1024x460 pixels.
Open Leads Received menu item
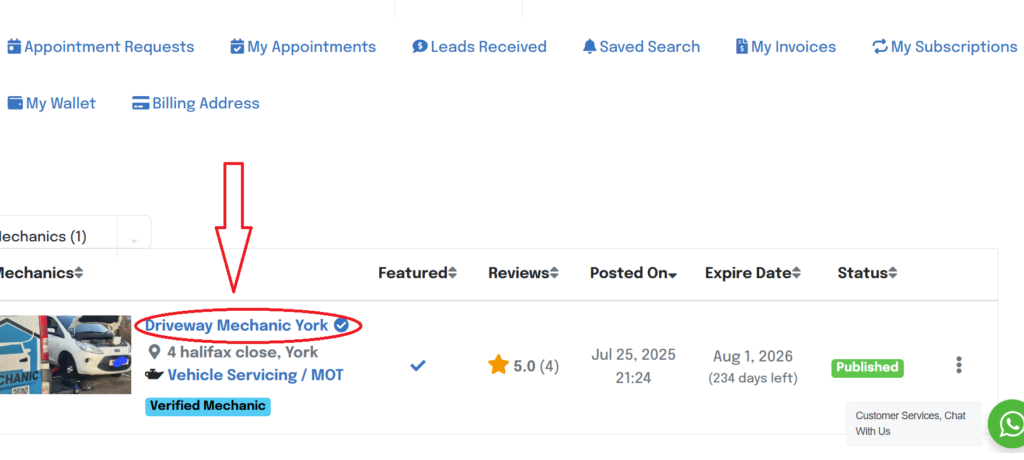click(479, 46)
